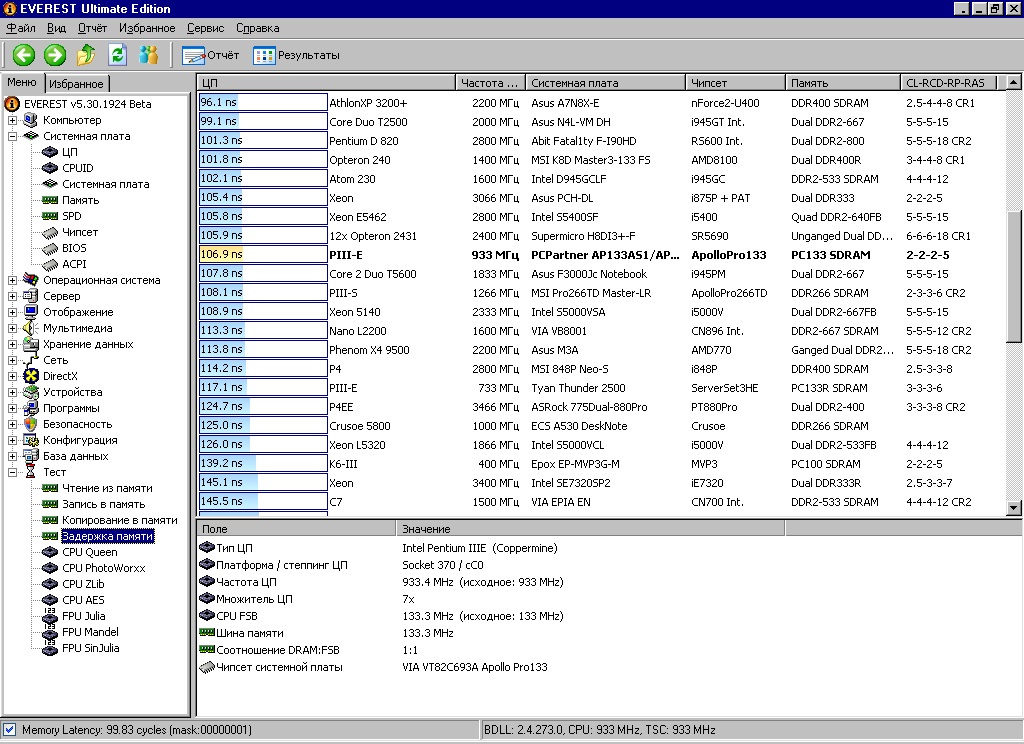The height and width of the screenshot is (744, 1024).
Task: Sort by the Частота column header
Action: 490,83
